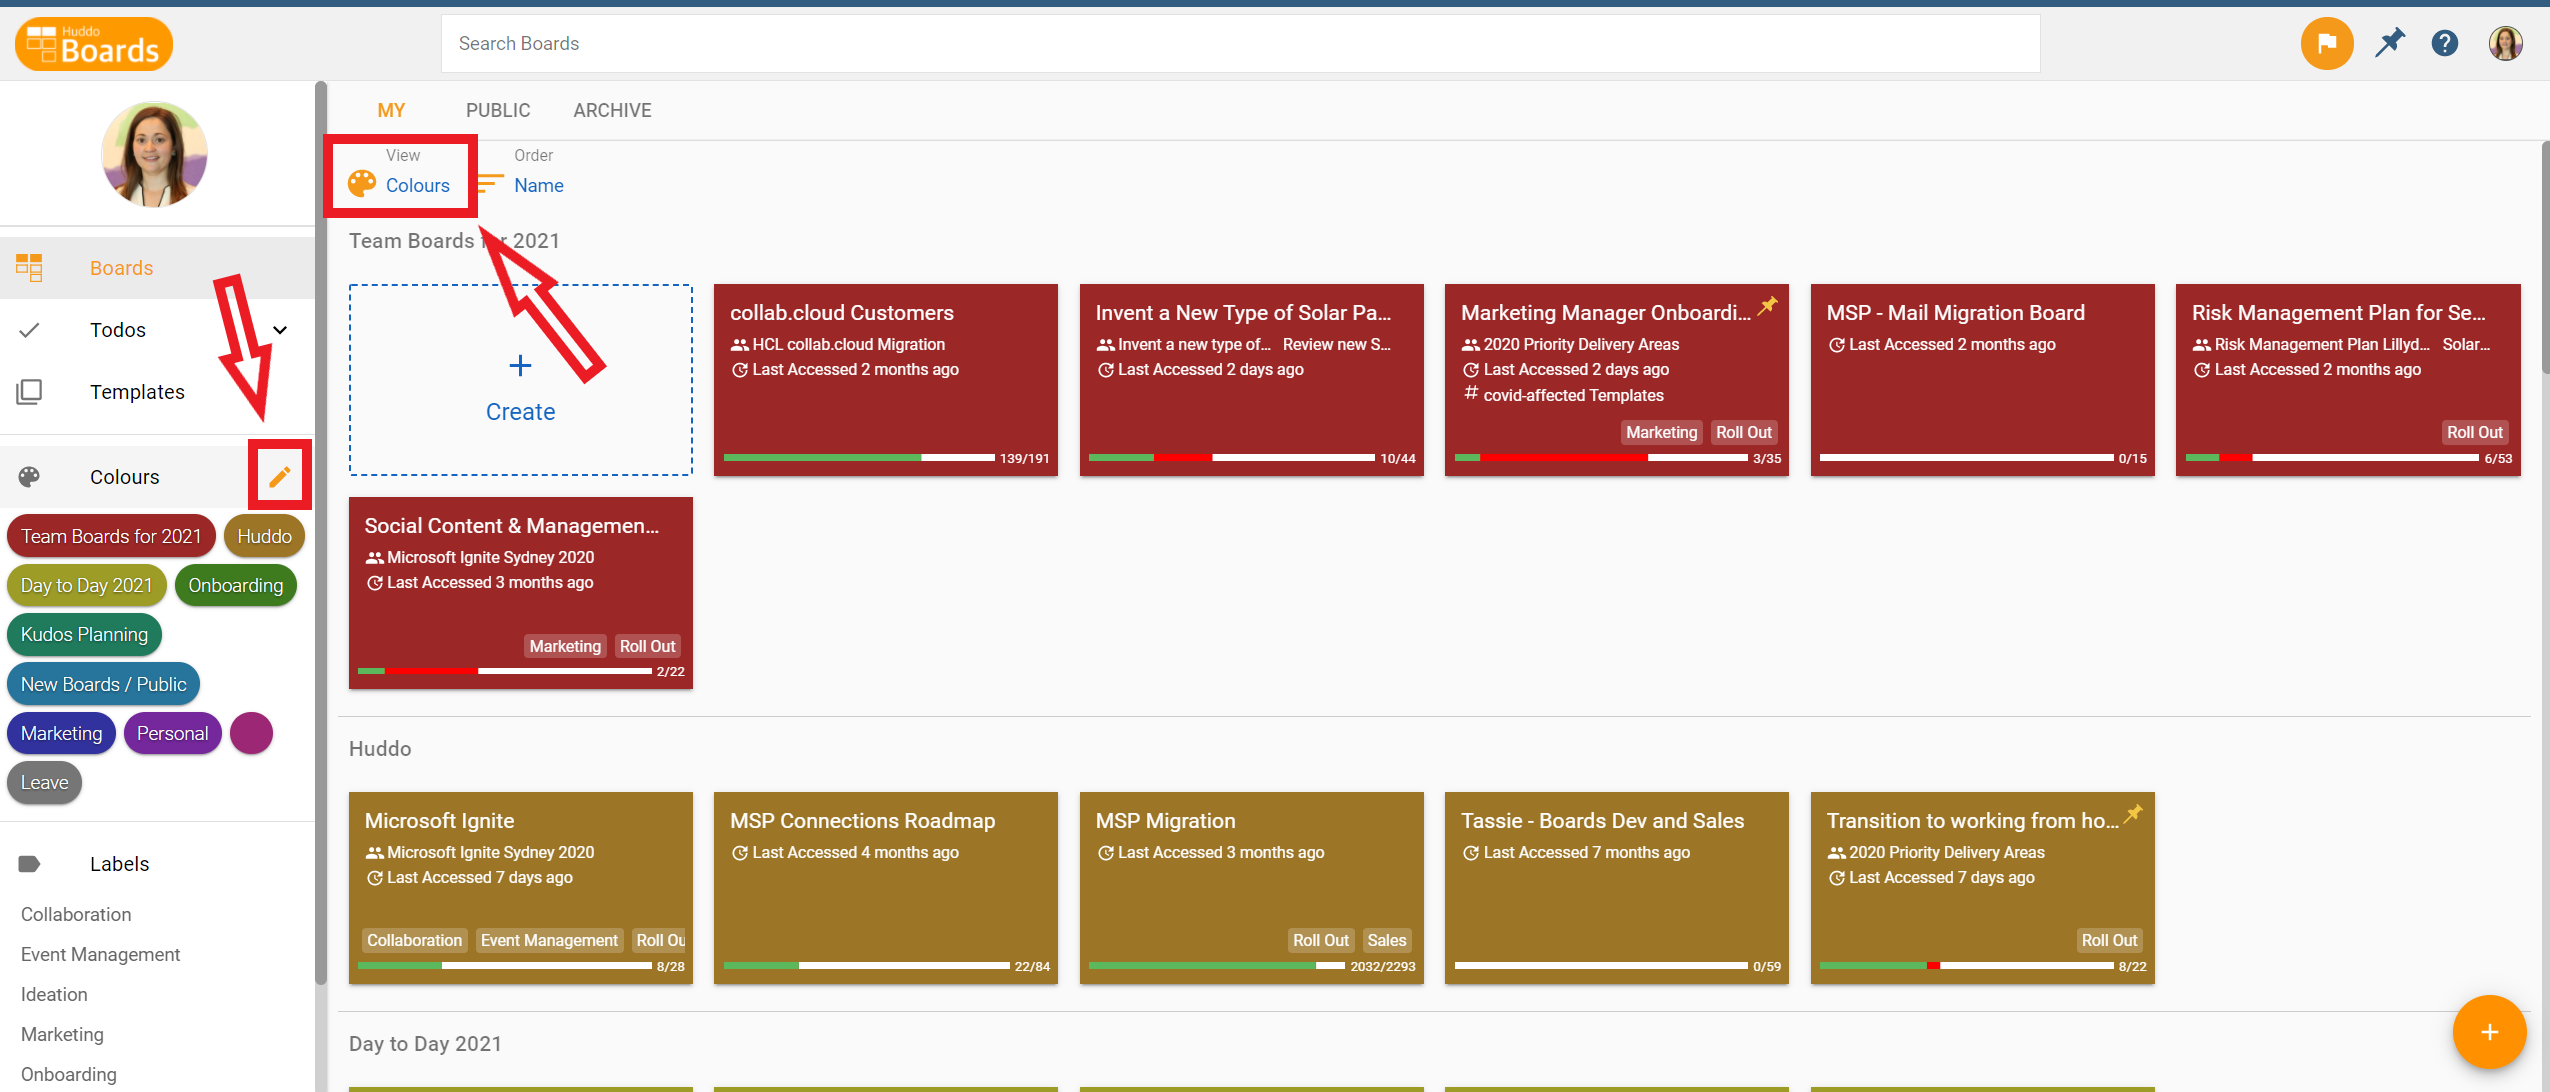Viewport: 2550px width, 1092px height.
Task: Edit colours with the pencil icon
Action: tap(280, 476)
